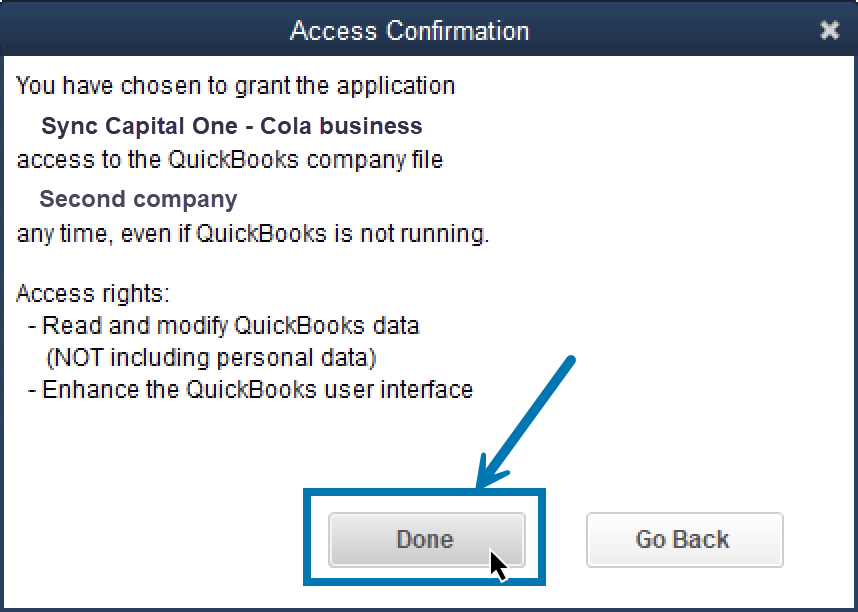858x612 pixels.
Task: Click the Access Confirmation title text
Action: coord(409,31)
